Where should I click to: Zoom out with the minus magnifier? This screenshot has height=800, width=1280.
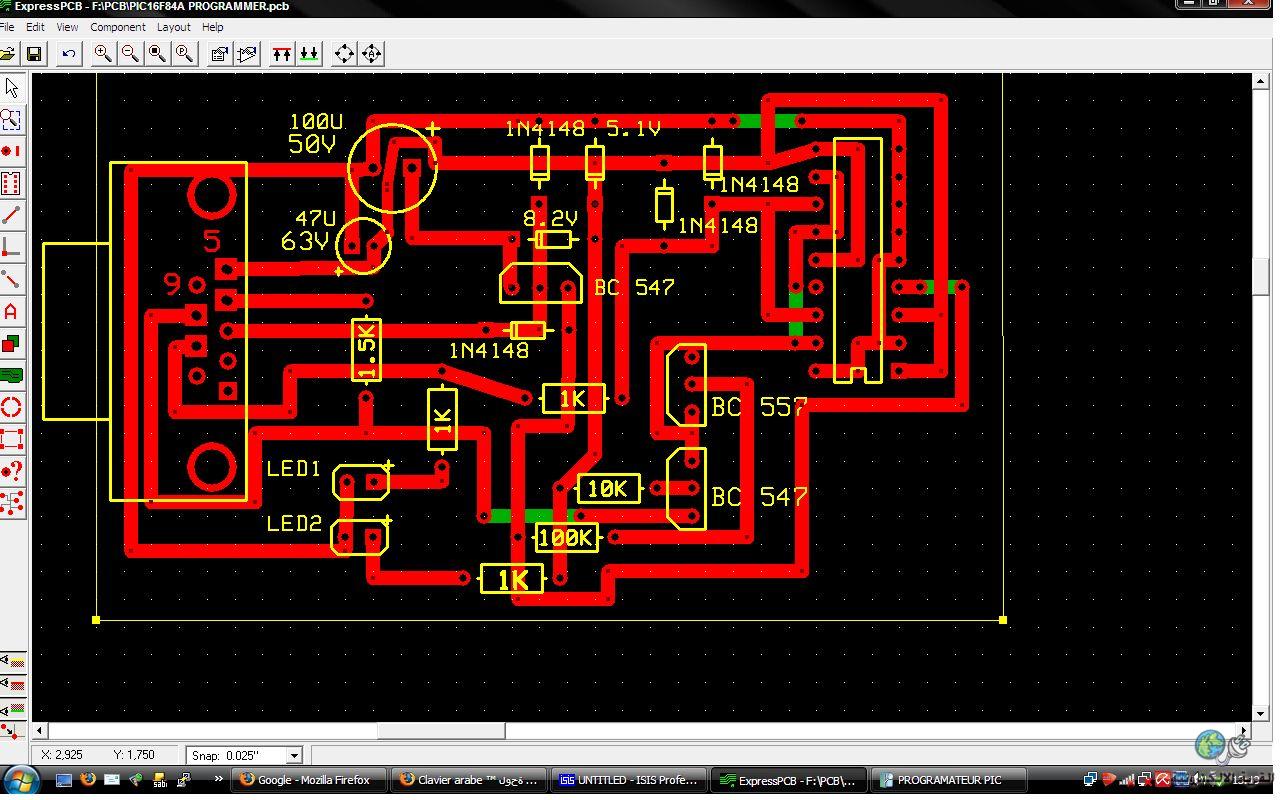(x=130, y=54)
